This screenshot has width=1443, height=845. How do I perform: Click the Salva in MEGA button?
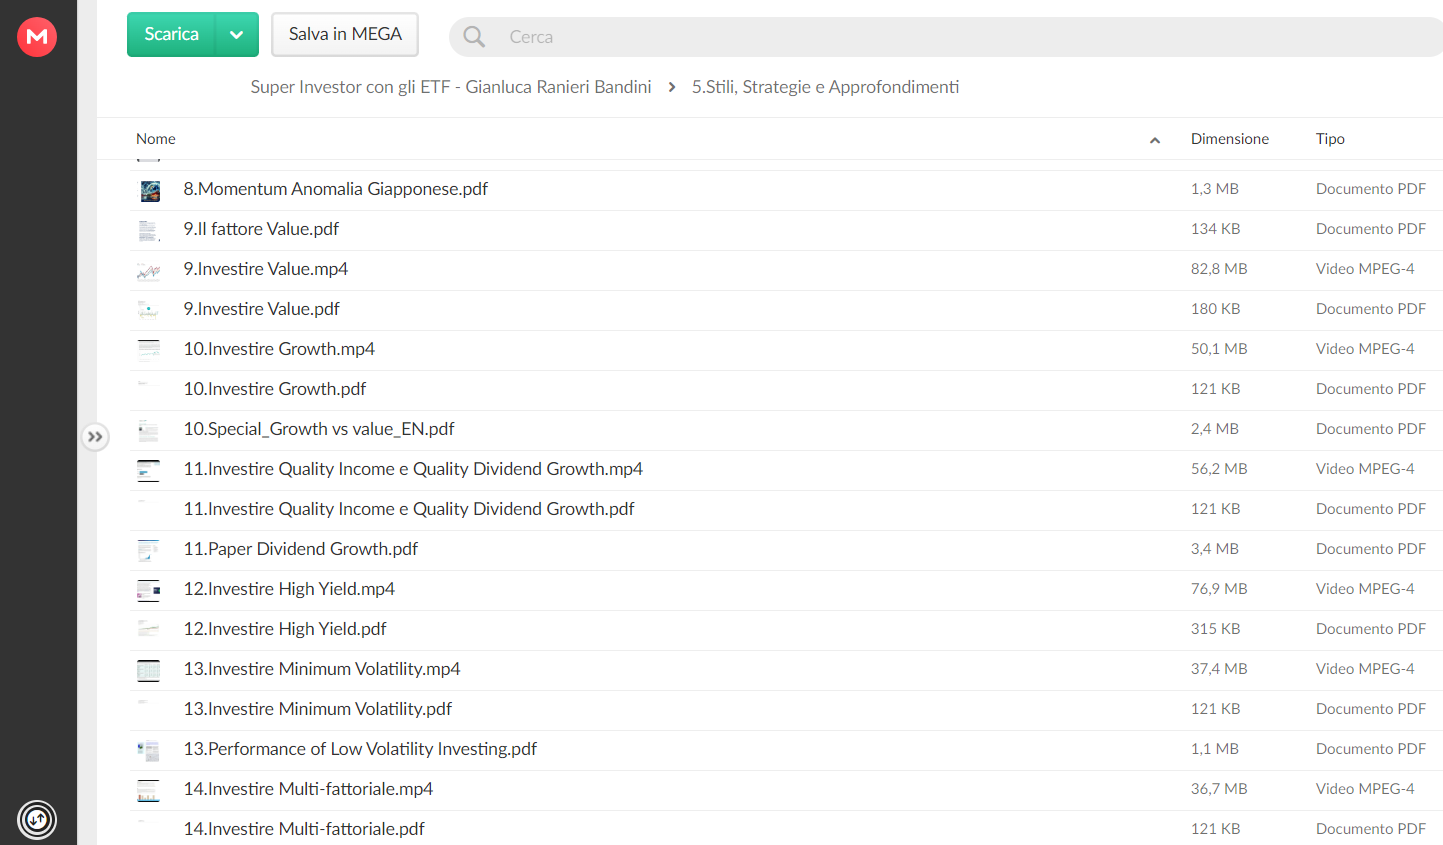345,34
